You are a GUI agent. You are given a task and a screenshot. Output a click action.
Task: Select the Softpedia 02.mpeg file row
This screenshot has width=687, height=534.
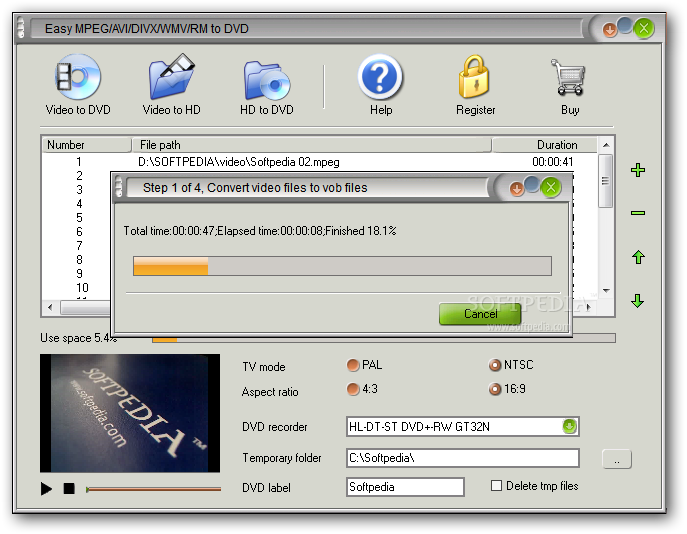[x=320, y=162]
